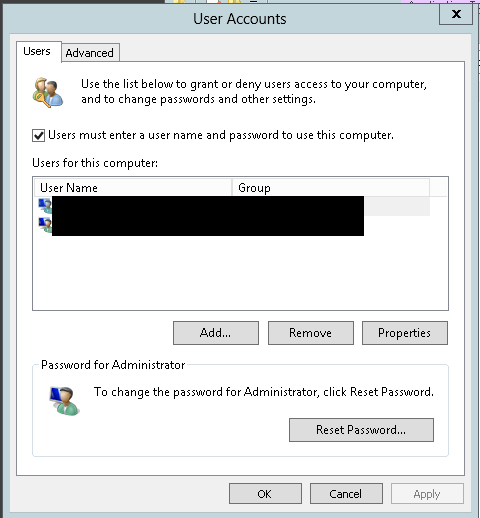Click the Remove button

[311, 333]
